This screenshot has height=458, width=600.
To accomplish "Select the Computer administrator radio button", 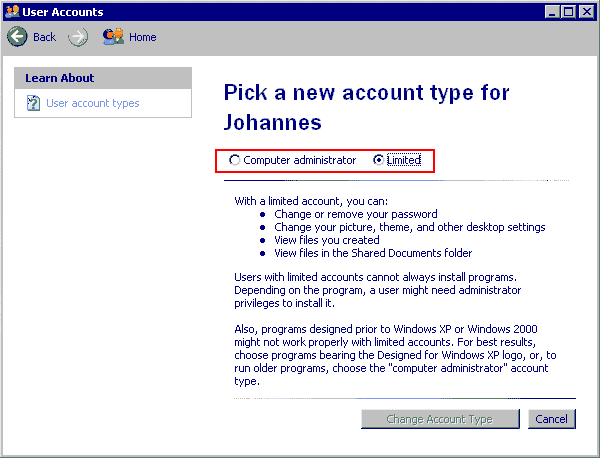I will [234, 160].
